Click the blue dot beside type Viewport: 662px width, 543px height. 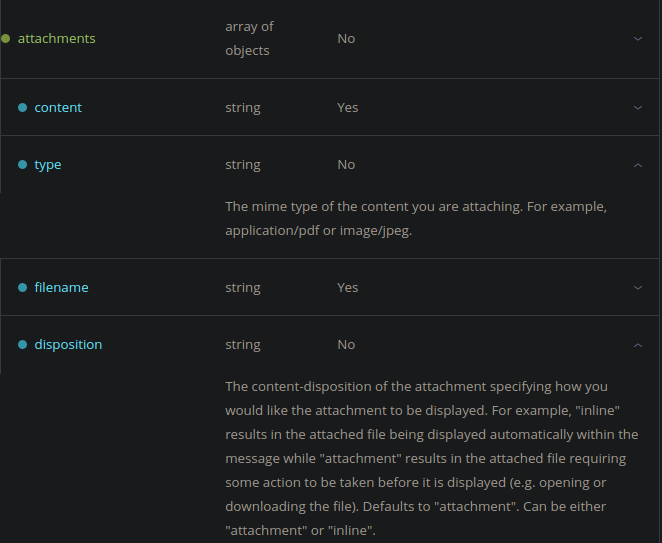(23, 165)
